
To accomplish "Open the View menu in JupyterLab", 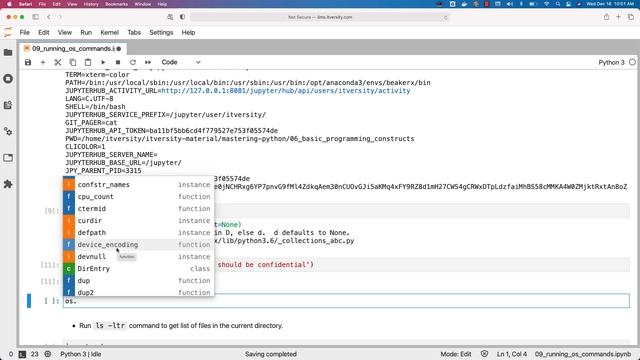I will pos(64,33).
